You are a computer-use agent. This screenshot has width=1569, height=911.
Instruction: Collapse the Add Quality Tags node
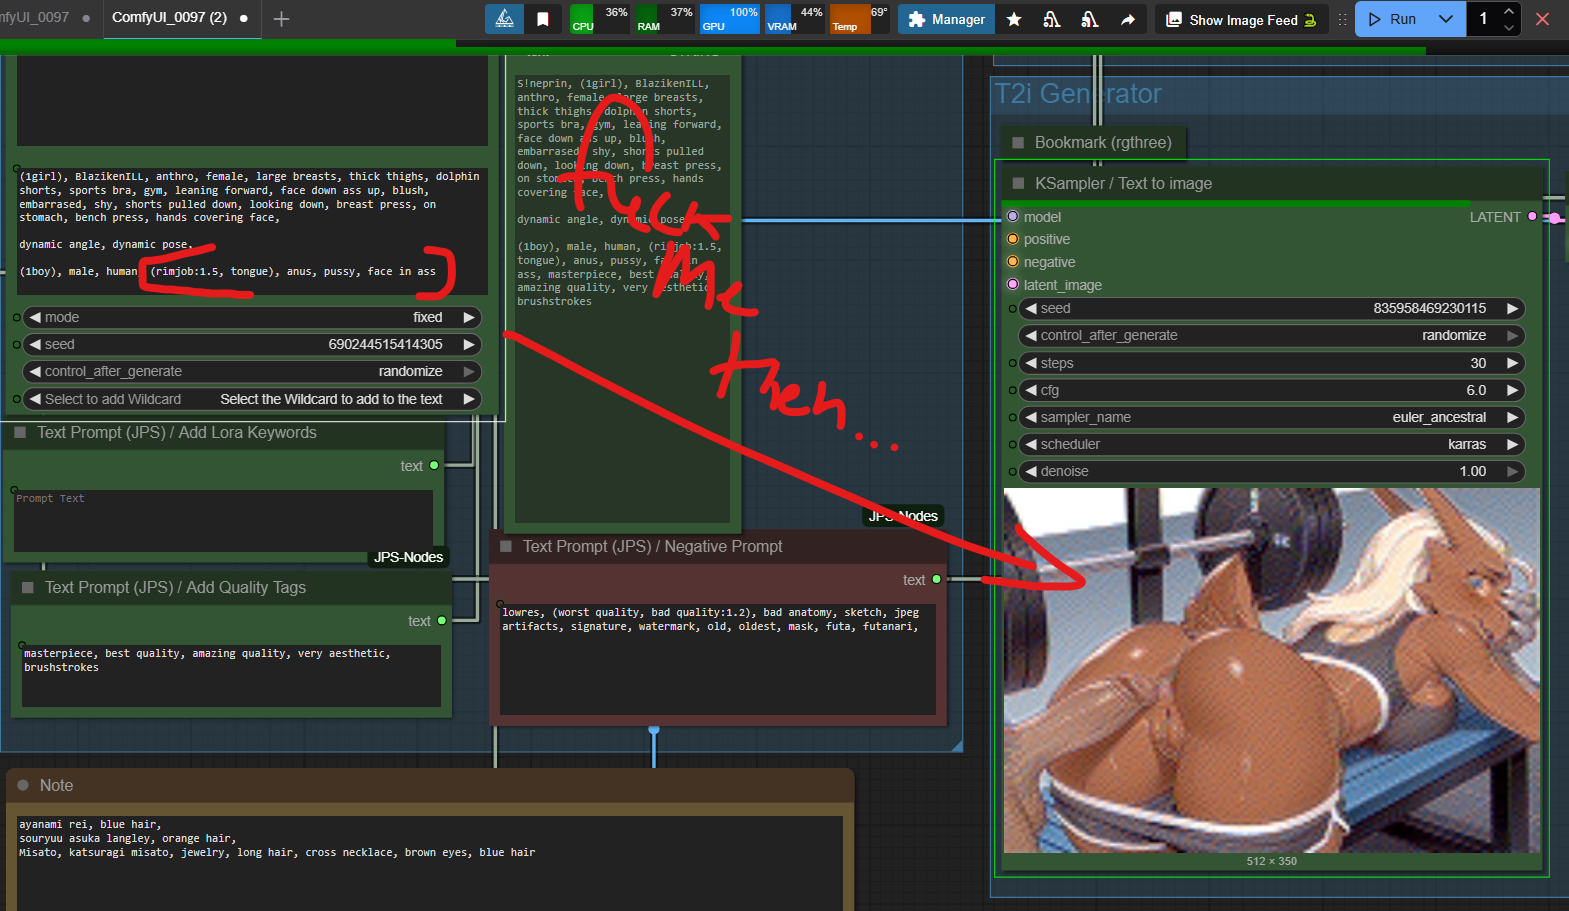pyautogui.click(x=28, y=588)
